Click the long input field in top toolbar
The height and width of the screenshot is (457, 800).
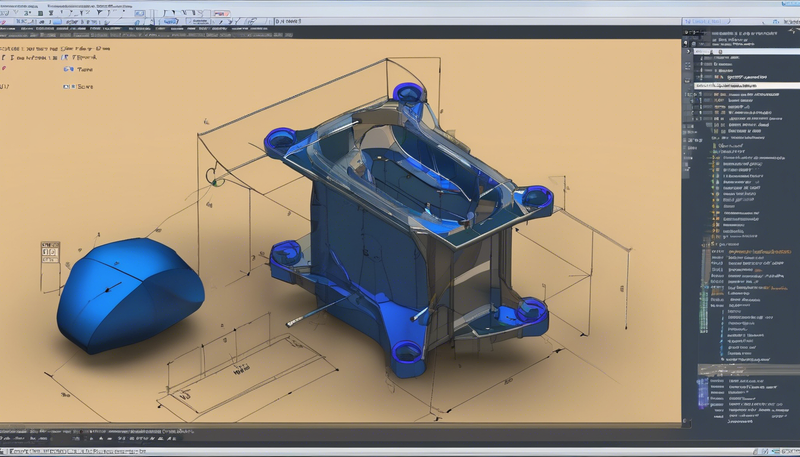coord(477,21)
